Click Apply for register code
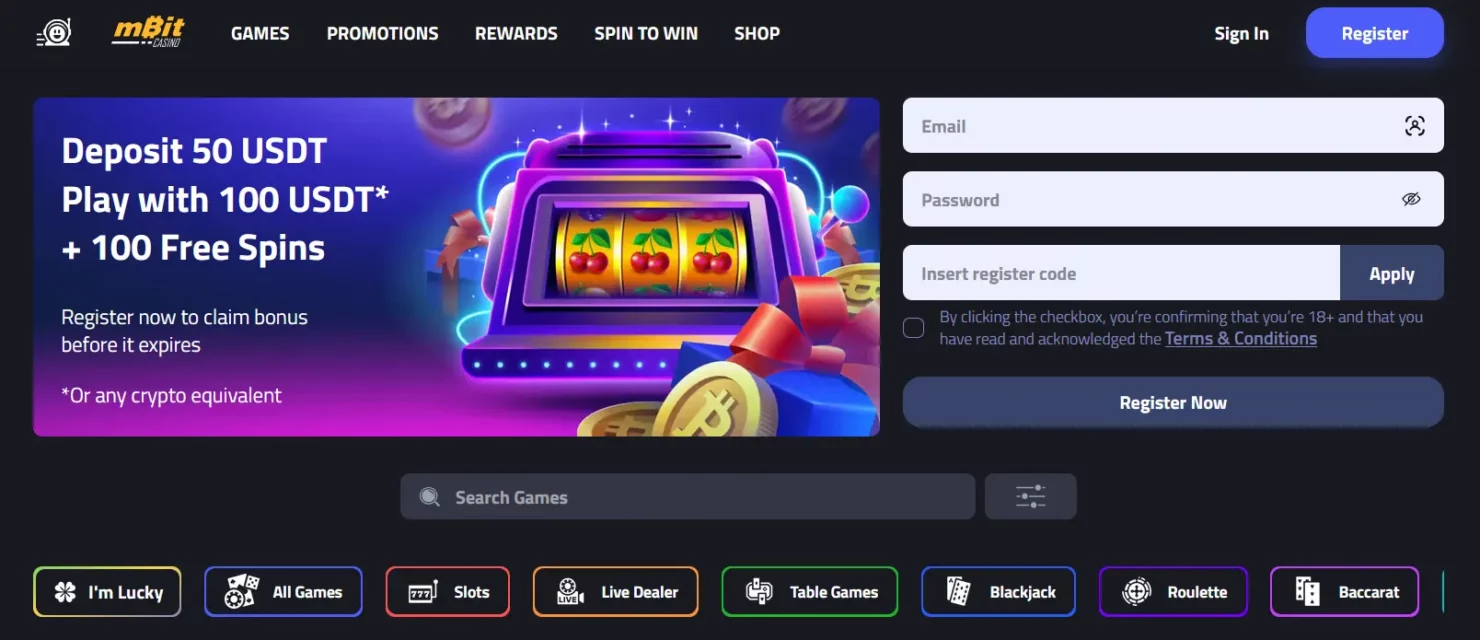This screenshot has height=640, width=1480. 1391,273
